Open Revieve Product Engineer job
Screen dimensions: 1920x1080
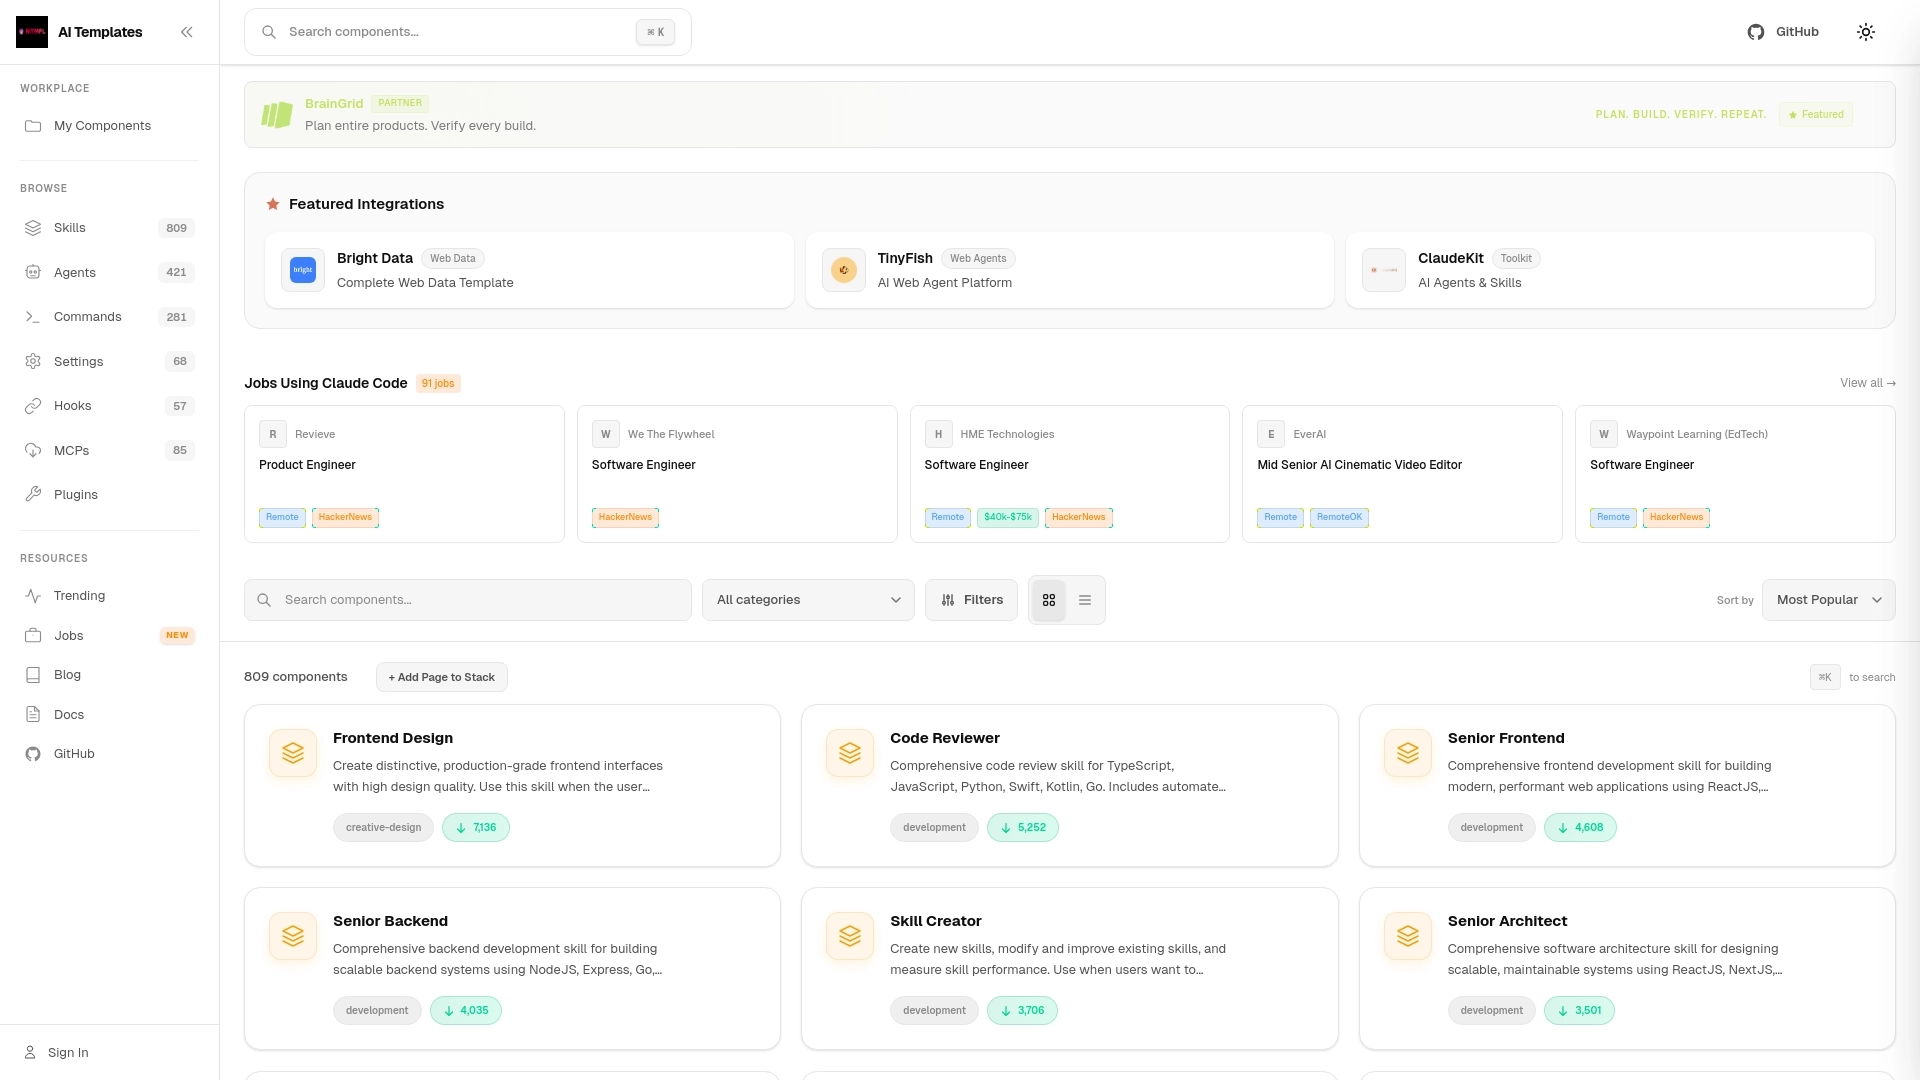point(404,474)
